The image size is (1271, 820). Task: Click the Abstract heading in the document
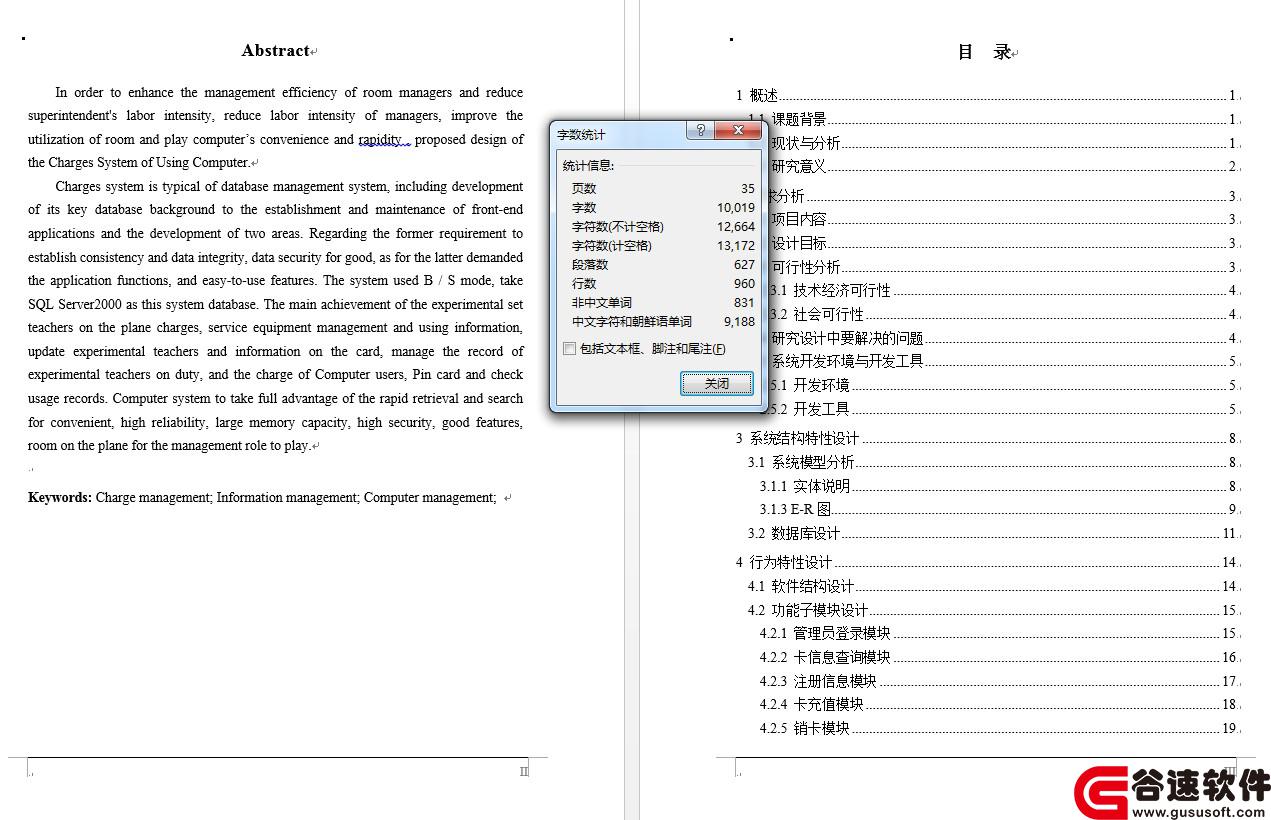276,50
